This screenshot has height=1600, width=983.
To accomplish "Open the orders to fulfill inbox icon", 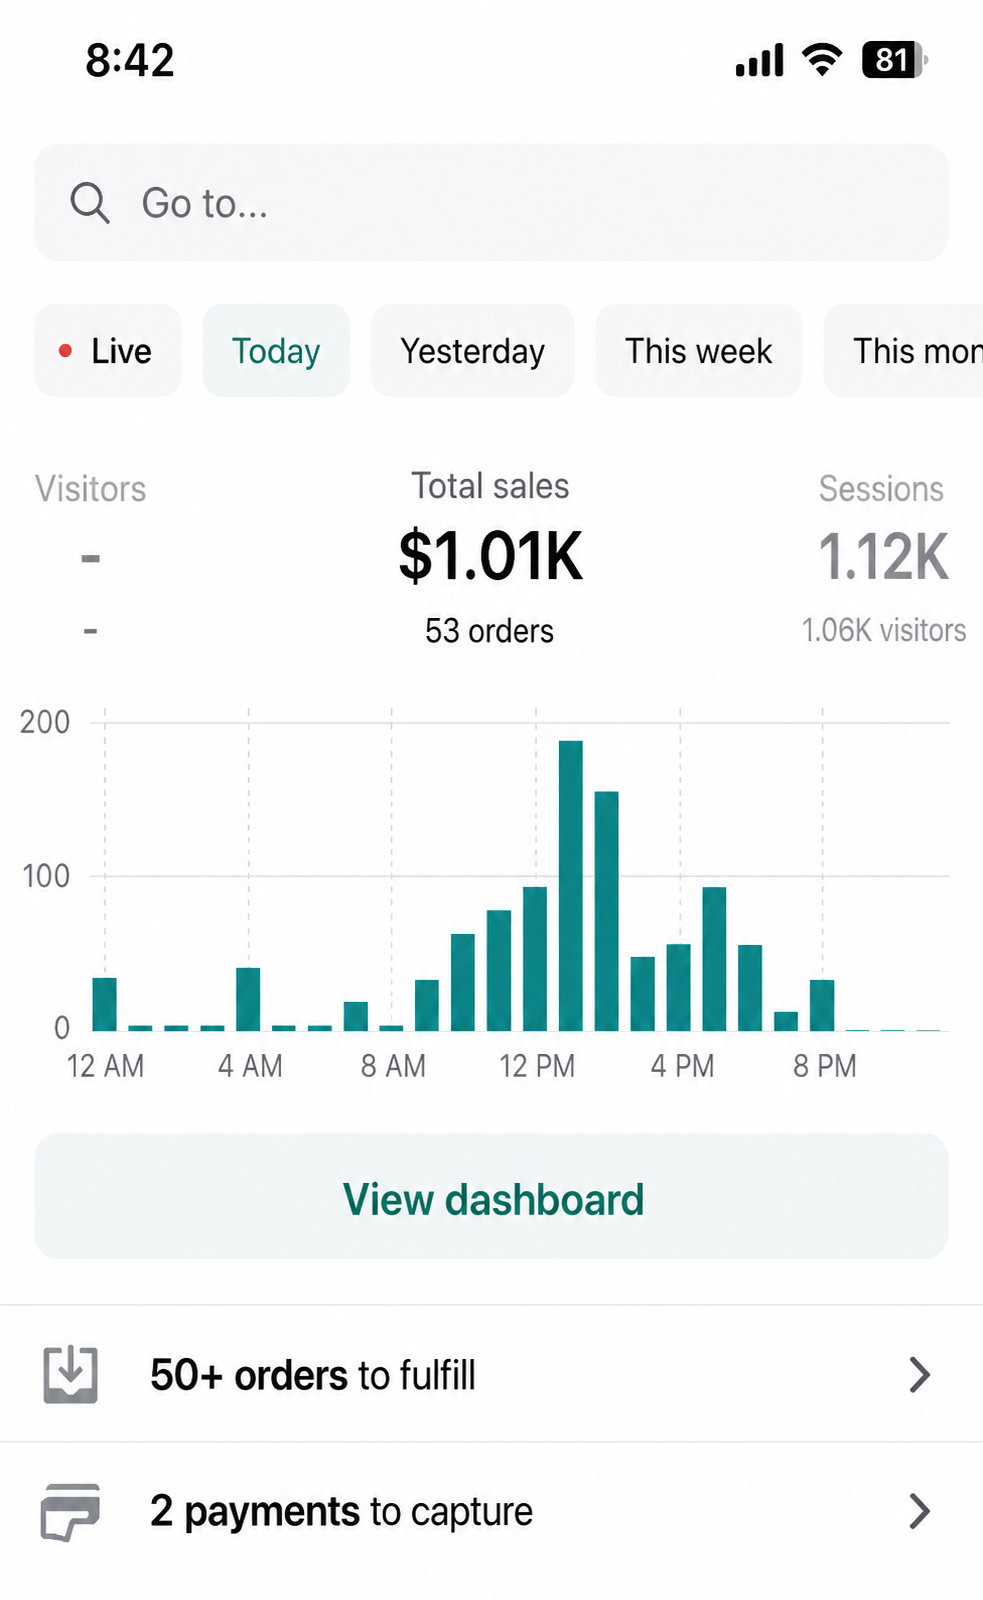I will coord(71,1375).
